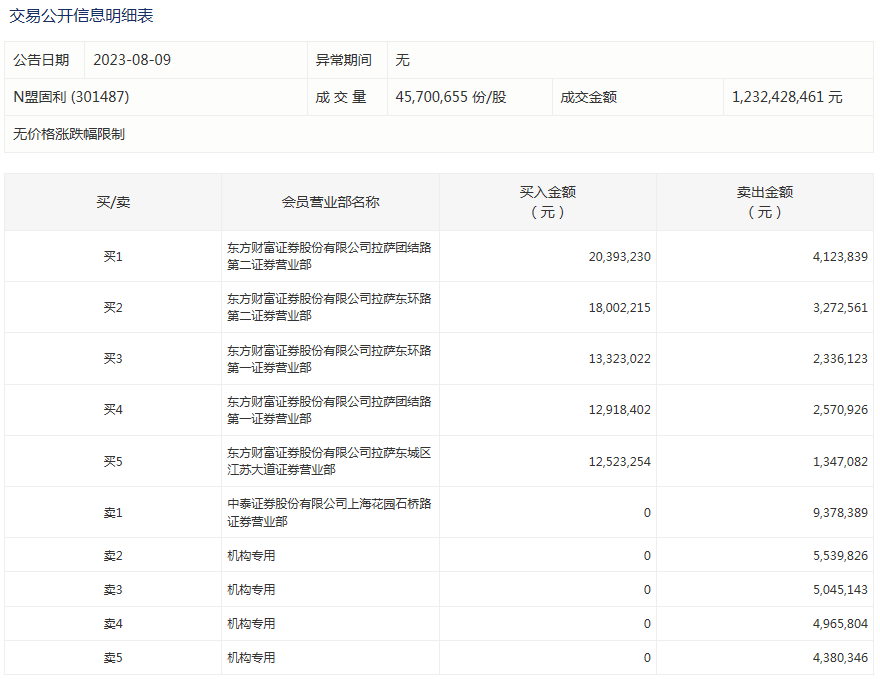Image resolution: width=880 pixels, height=679 pixels.
Task: Select sell amount 2,570,926
Action: pos(840,410)
